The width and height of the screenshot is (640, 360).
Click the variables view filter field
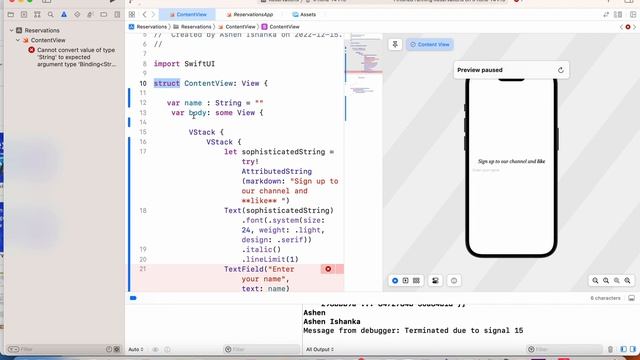(x=262, y=349)
